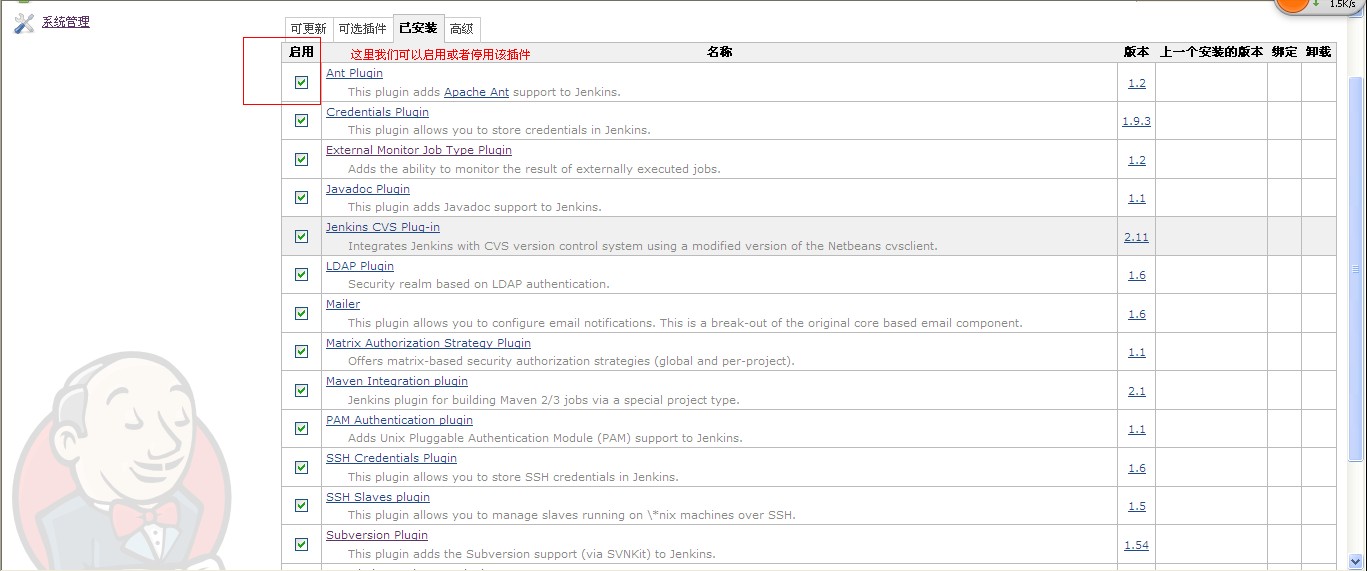The width and height of the screenshot is (1367, 571).
Task: Click the orange network speed widget
Action: [1295, 3]
